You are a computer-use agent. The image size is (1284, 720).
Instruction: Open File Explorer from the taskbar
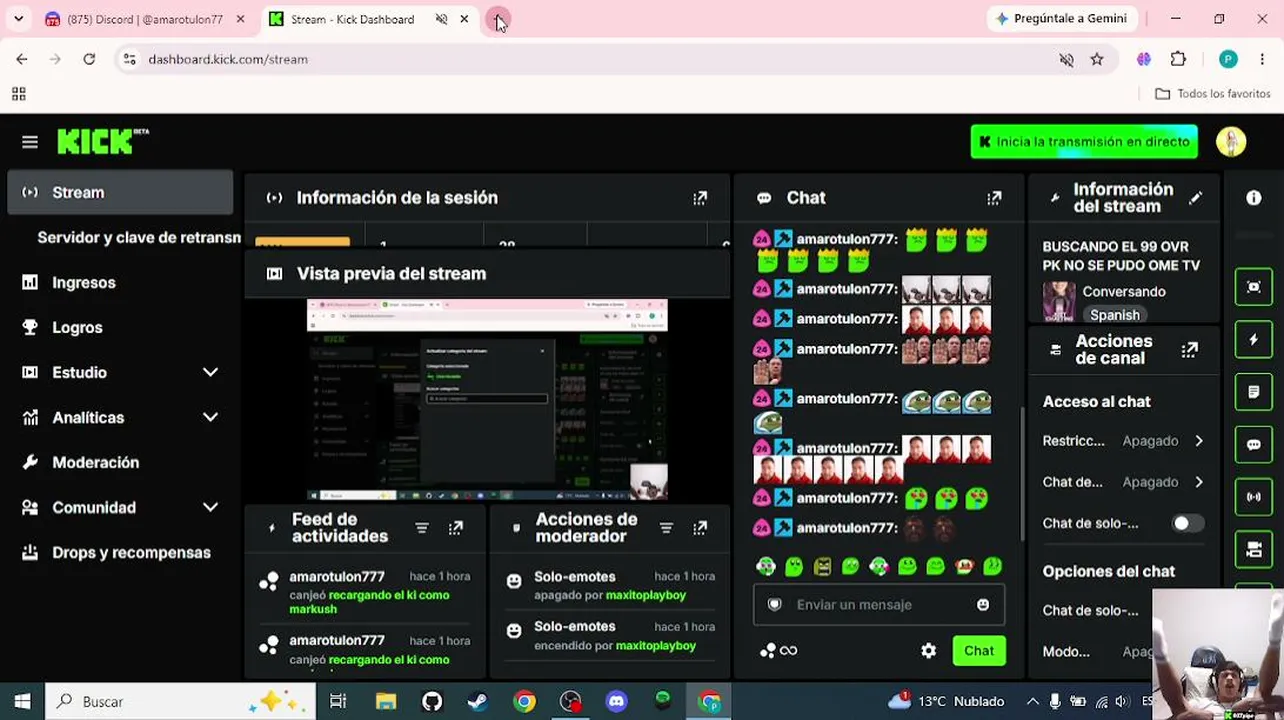pyautogui.click(x=385, y=702)
